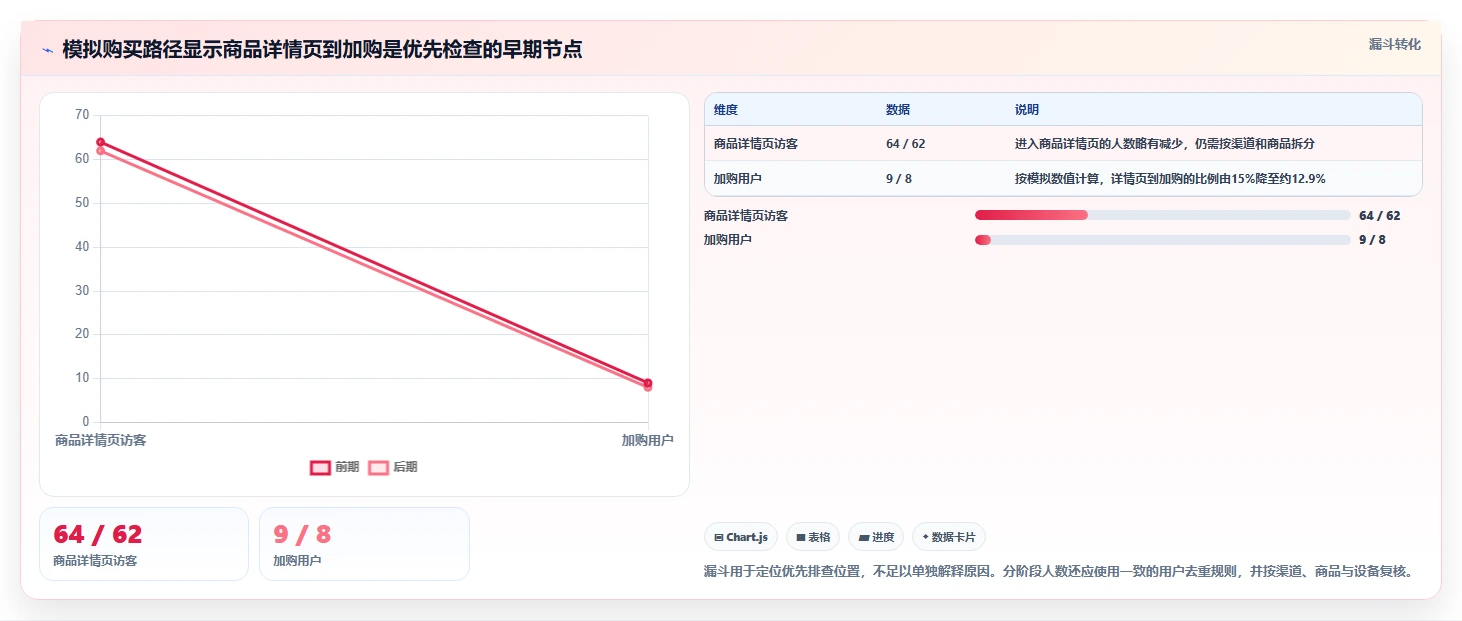Viewport: 1462px width, 621px height.
Task: Click the 商品详情页访客 x-axis label
Action: (101, 440)
